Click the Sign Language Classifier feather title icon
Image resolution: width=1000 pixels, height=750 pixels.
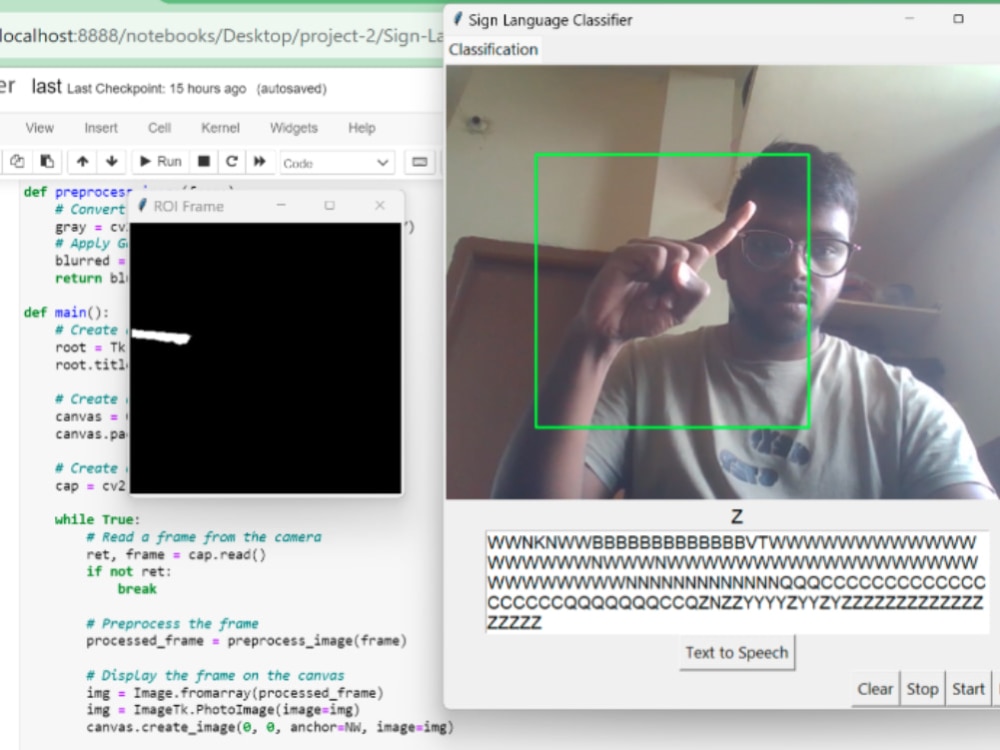coord(457,18)
